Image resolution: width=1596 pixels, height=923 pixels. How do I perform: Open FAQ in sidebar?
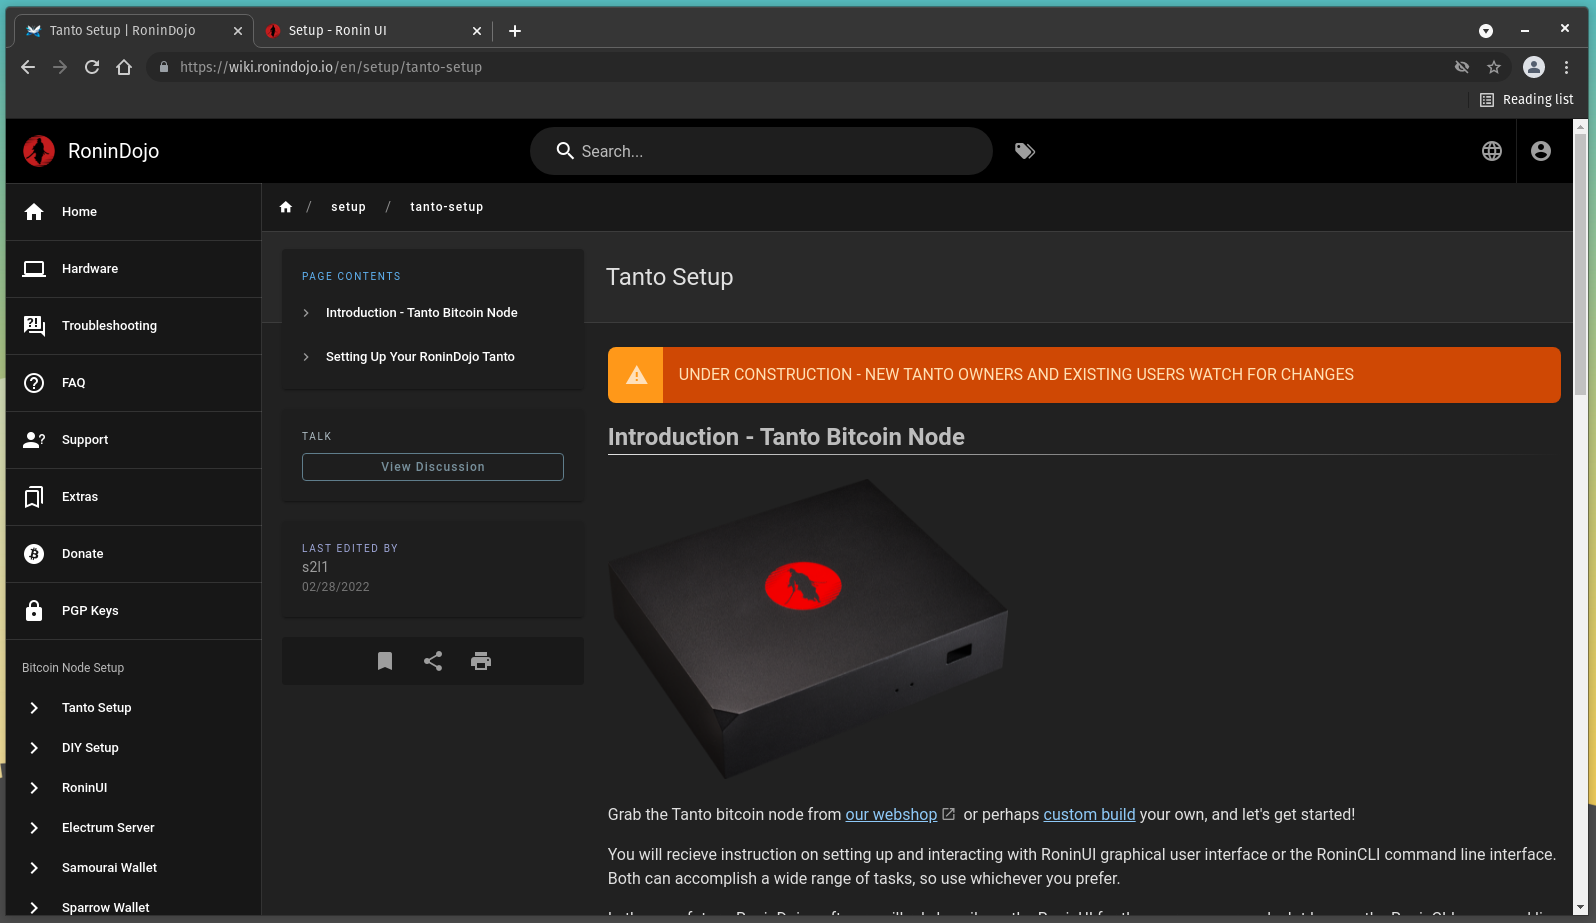[133, 383]
